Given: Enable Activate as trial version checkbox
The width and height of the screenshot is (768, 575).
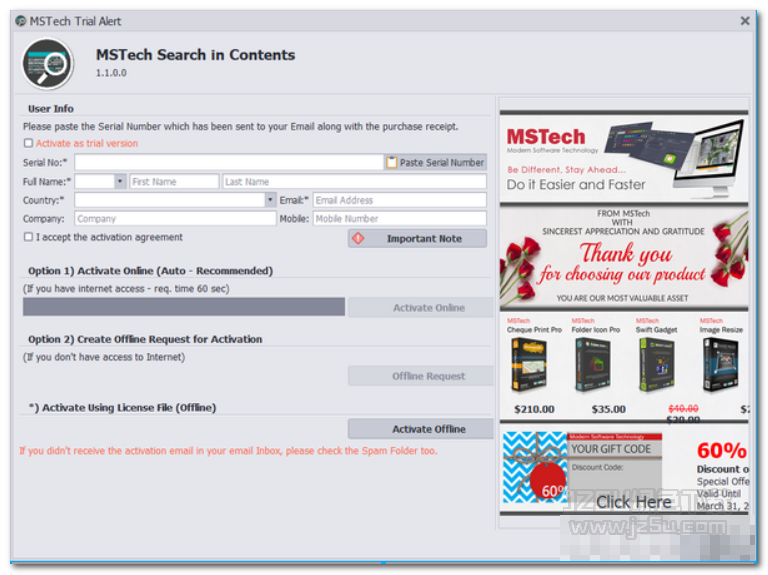Looking at the screenshot, I should coord(28,144).
